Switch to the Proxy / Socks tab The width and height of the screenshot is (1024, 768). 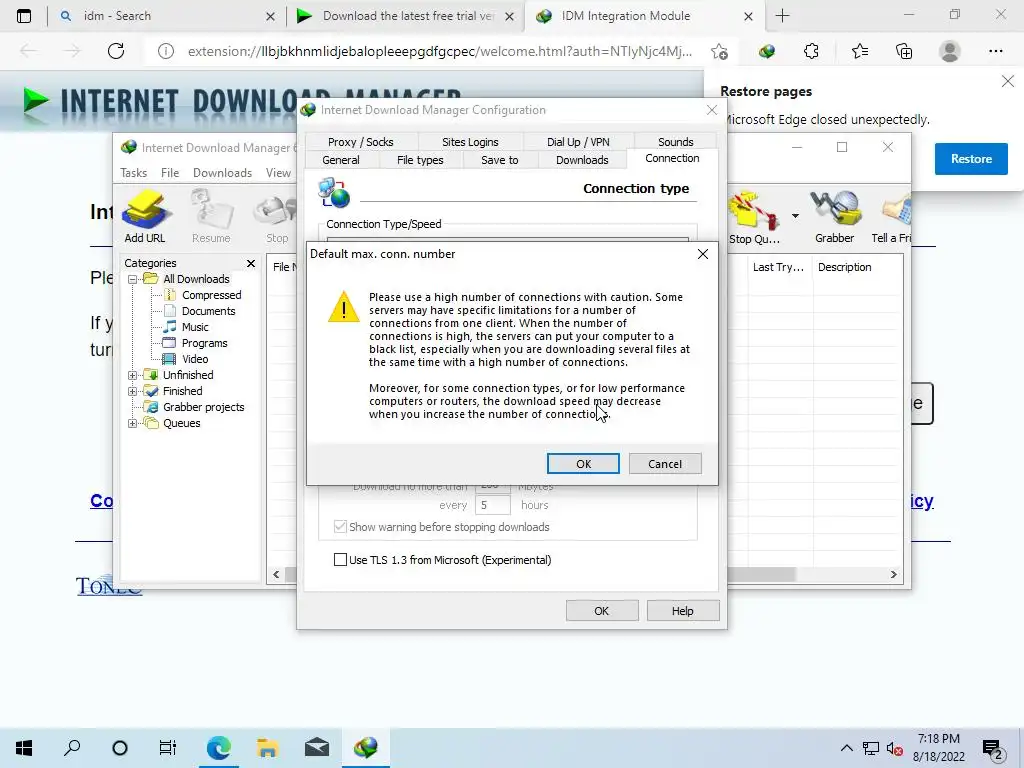(360, 142)
